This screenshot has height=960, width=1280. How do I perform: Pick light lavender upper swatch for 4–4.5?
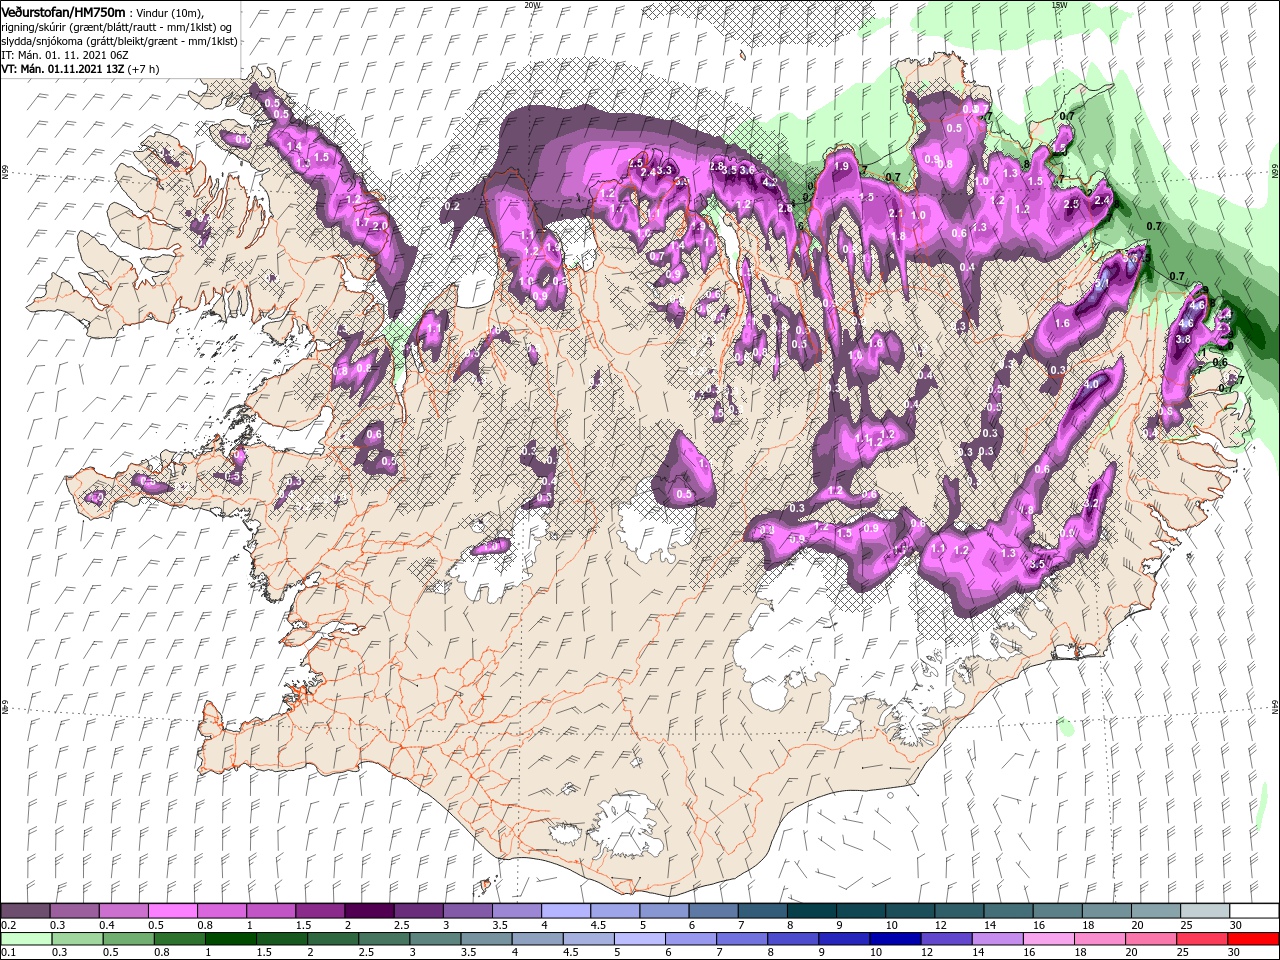point(565,911)
